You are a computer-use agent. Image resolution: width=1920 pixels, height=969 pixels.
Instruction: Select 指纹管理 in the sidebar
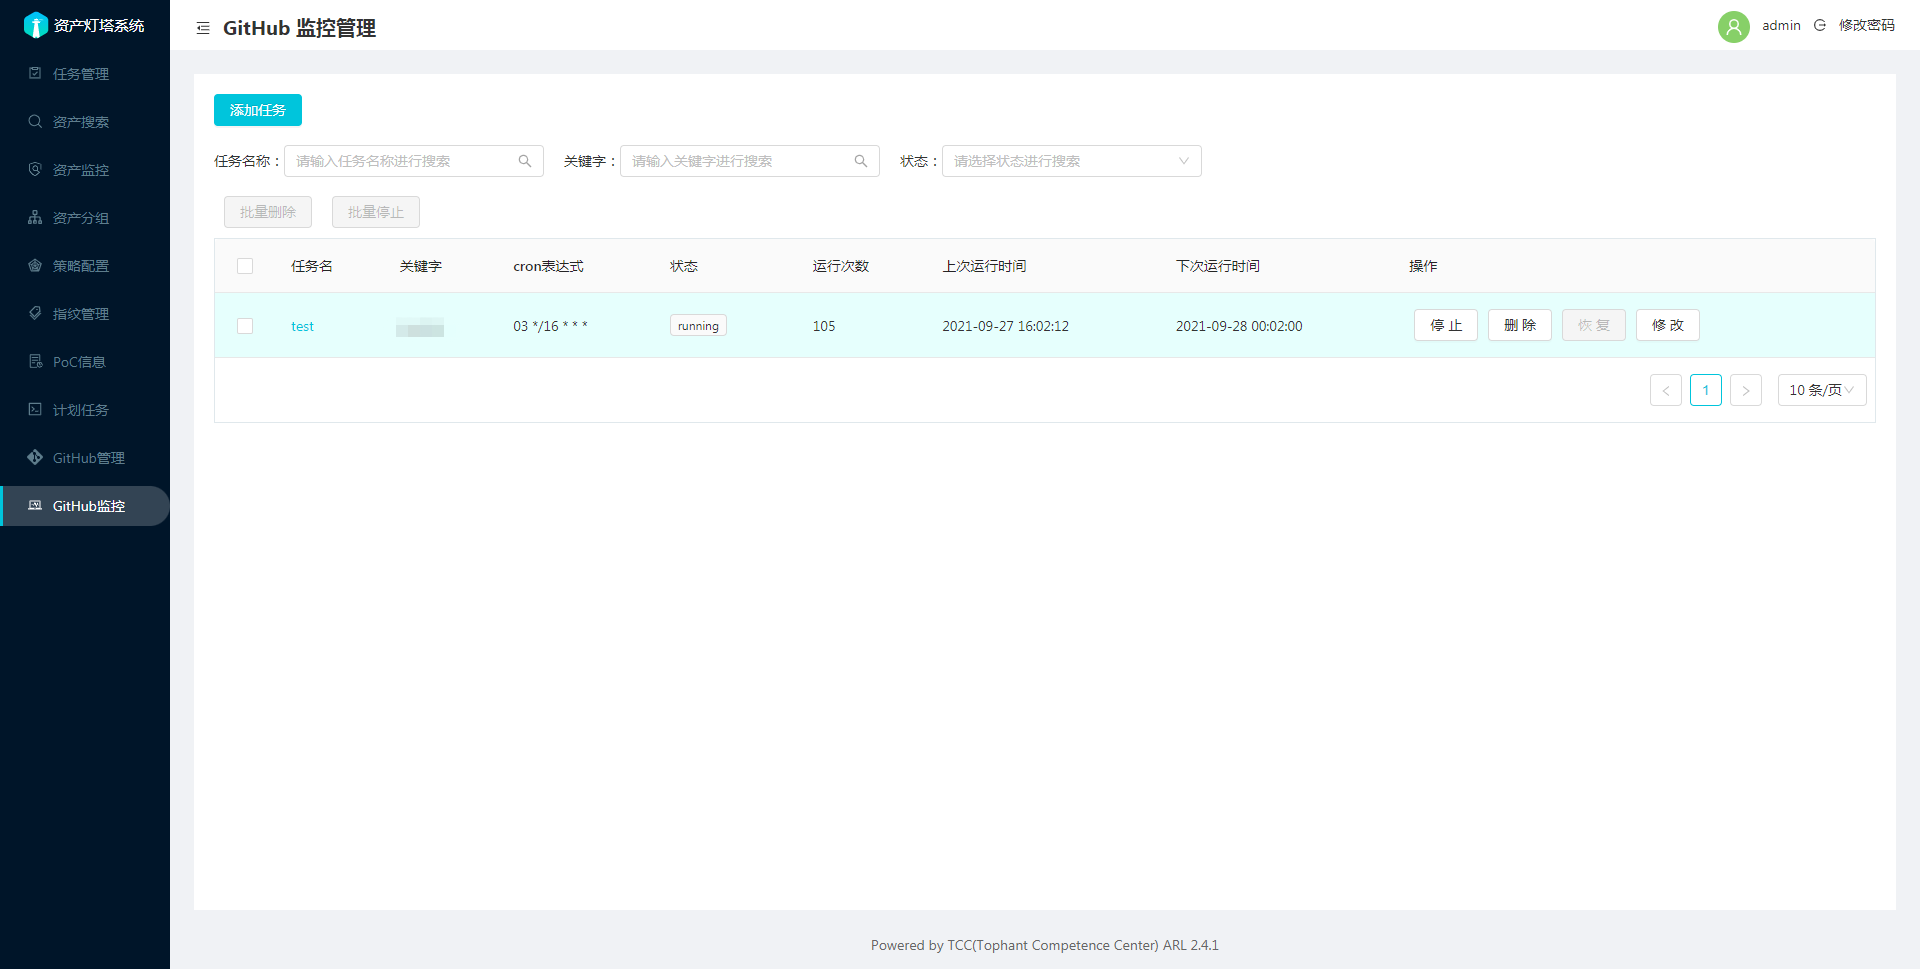[x=80, y=313]
